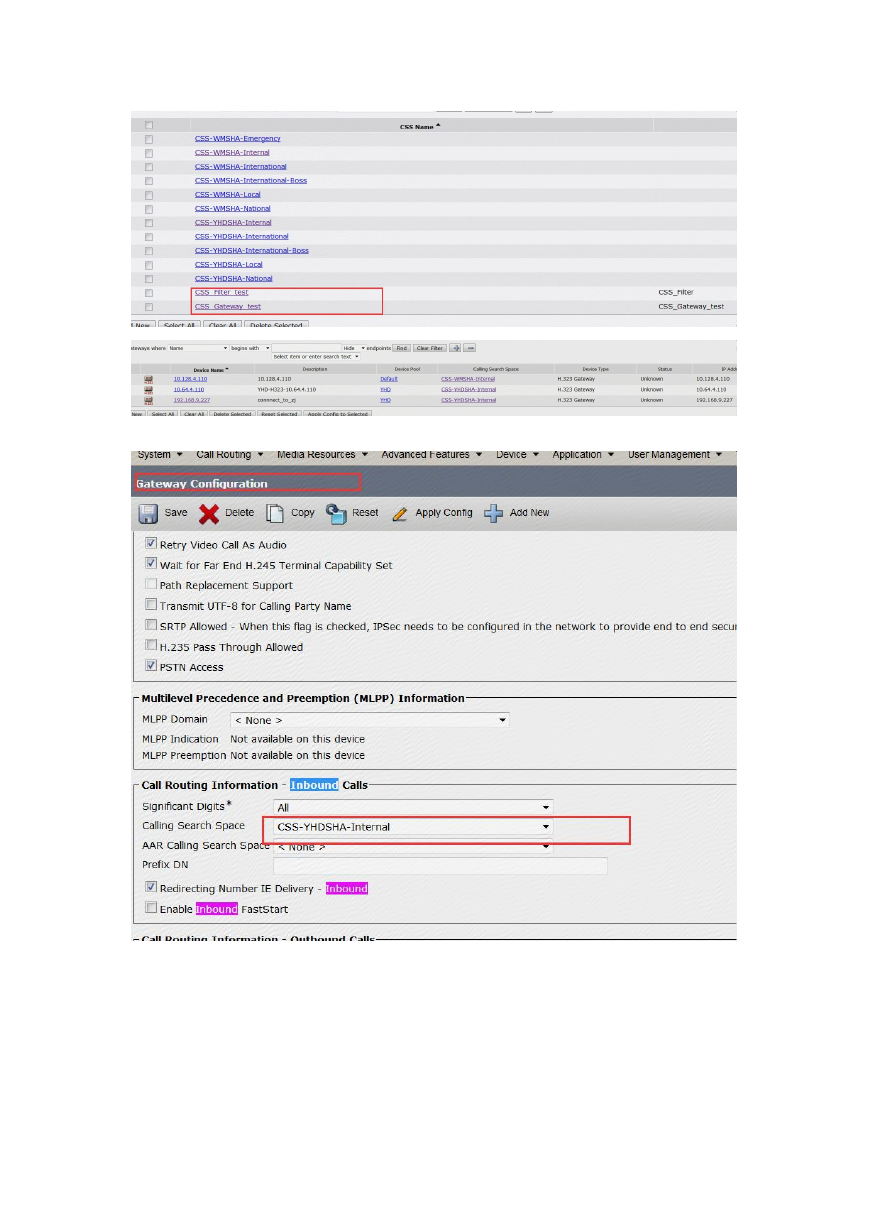Open the Call Routing menu

(x=230, y=454)
